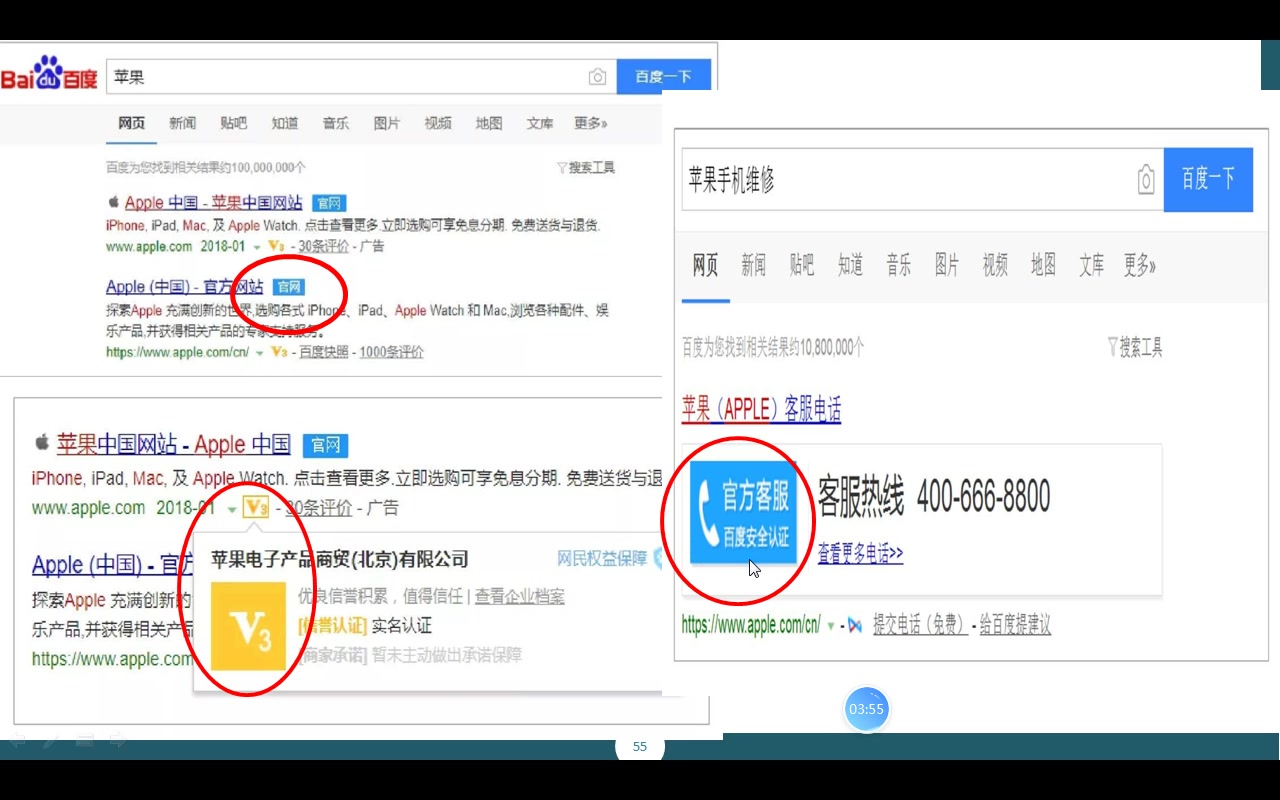Click the slideshow menu icon
This screenshot has width=1280, height=800.
[x=85, y=741]
